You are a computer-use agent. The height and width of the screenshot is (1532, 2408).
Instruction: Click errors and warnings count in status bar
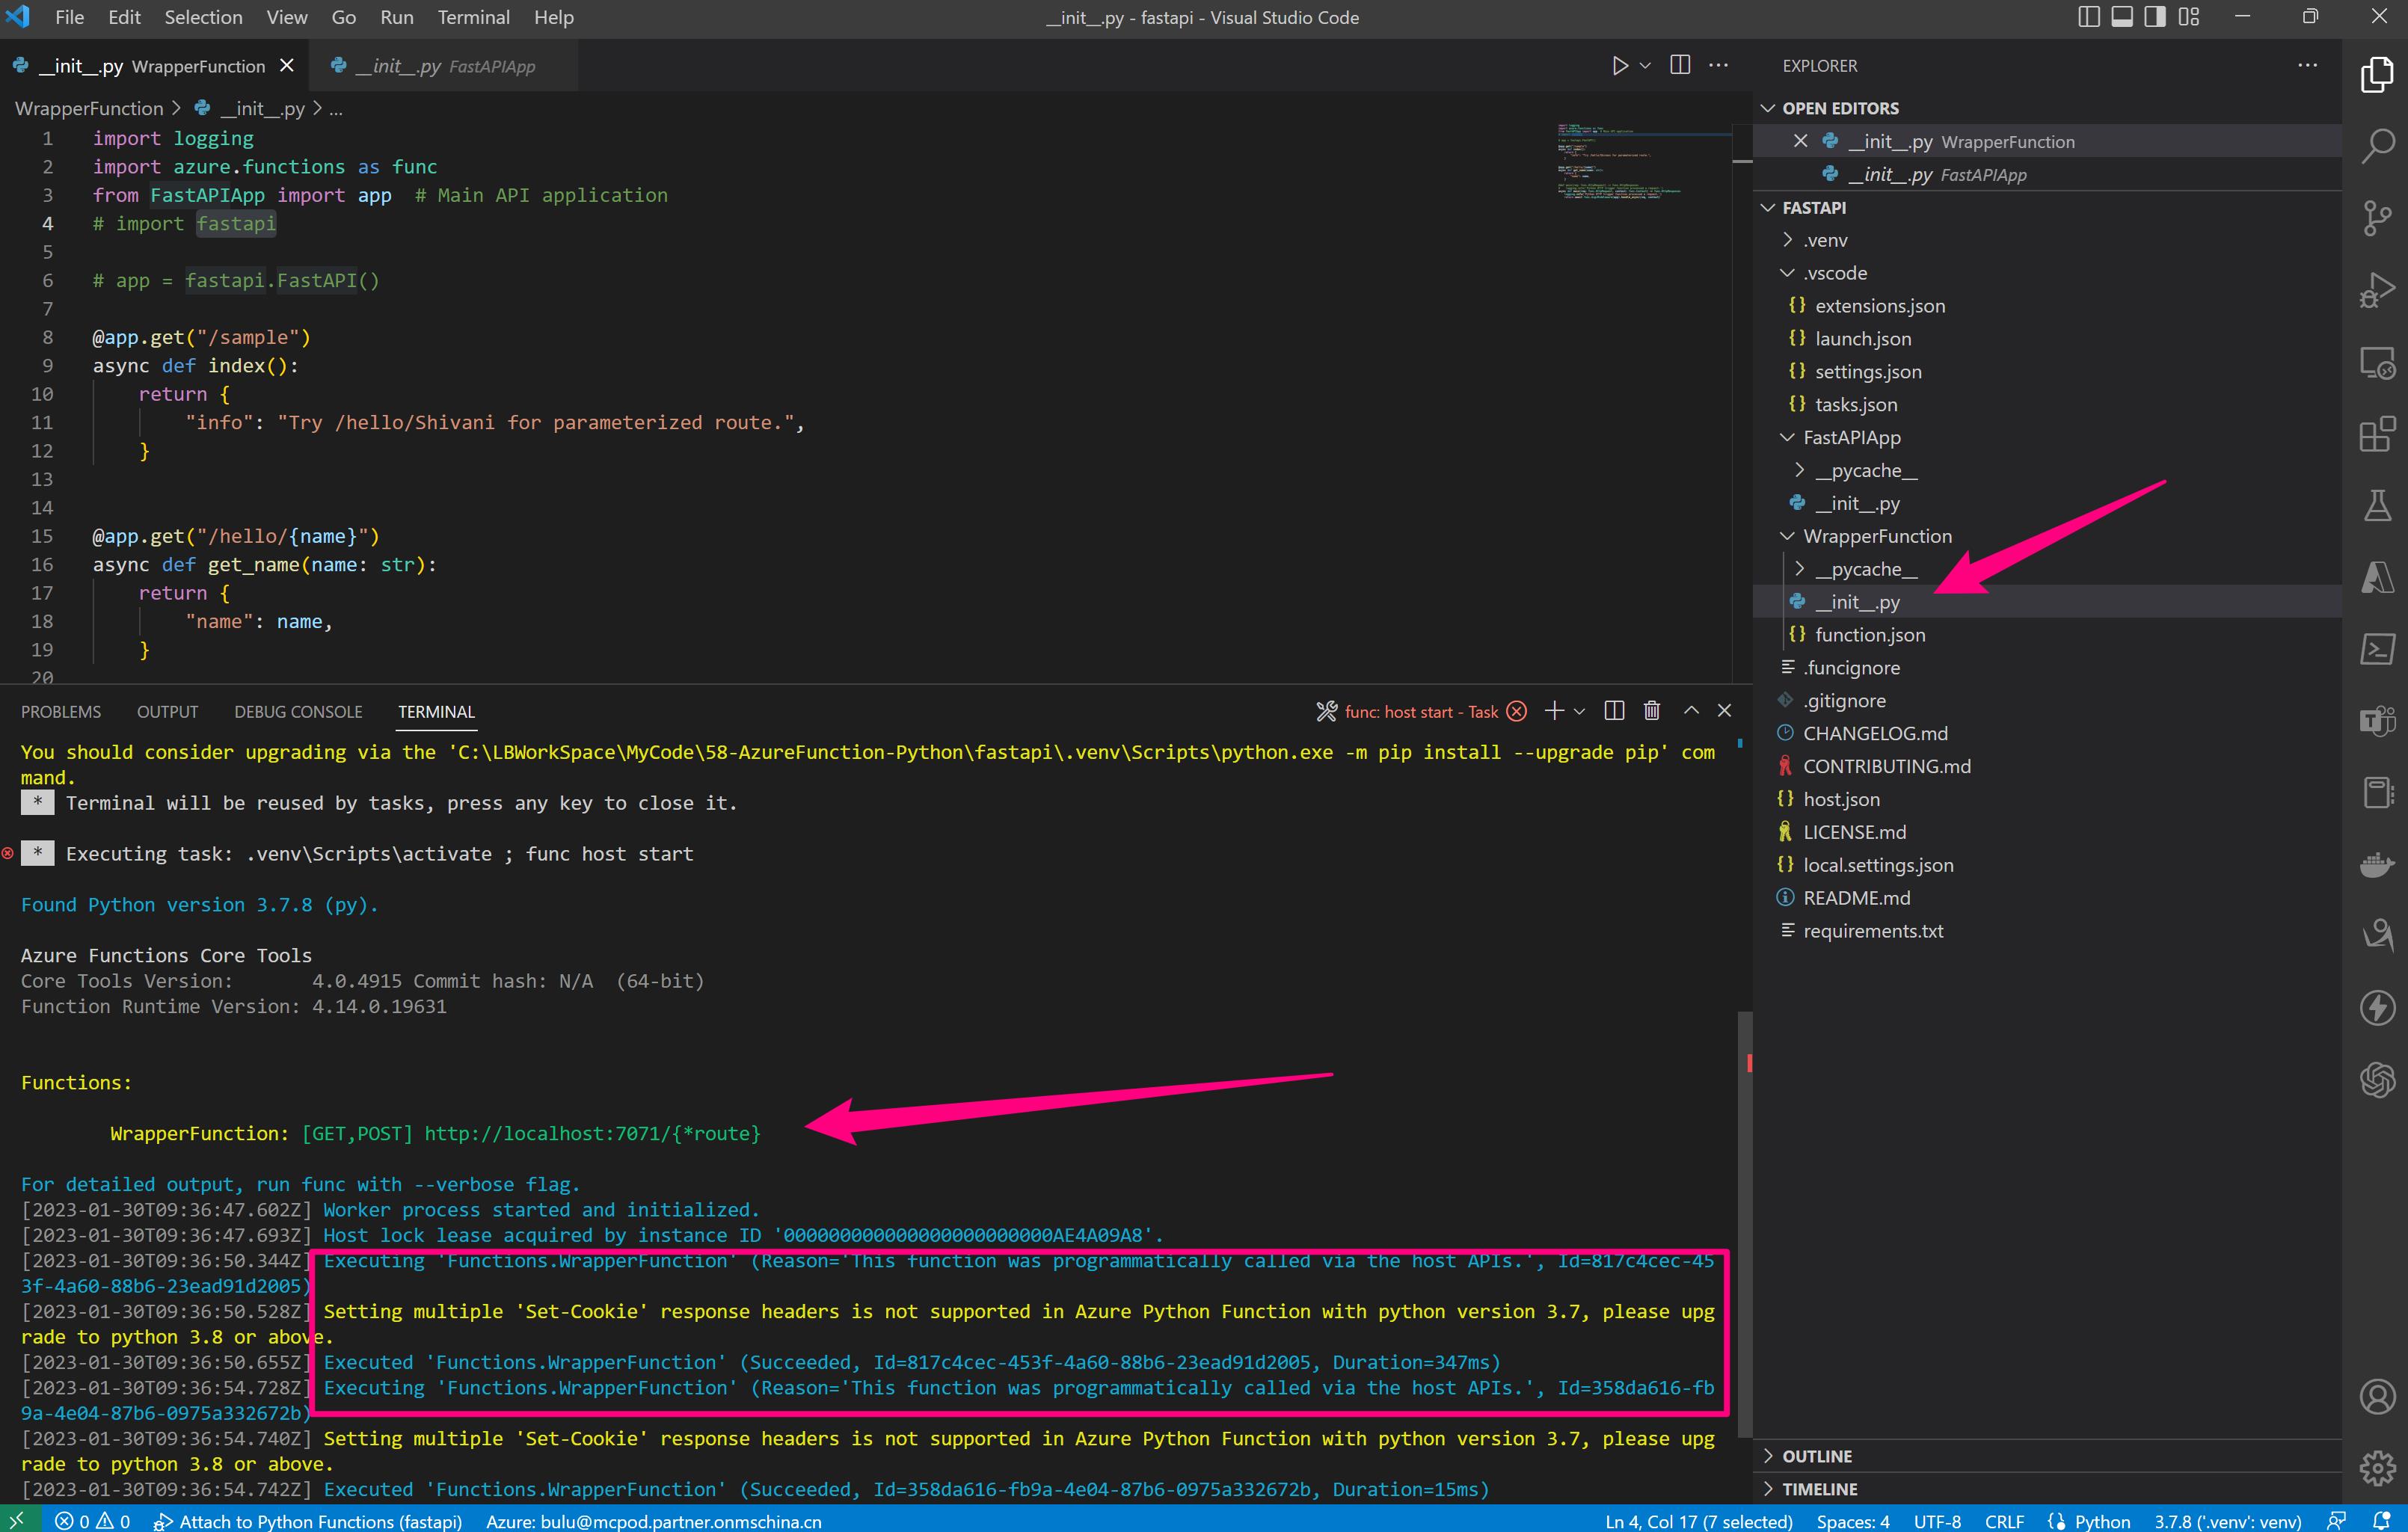click(92, 1520)
